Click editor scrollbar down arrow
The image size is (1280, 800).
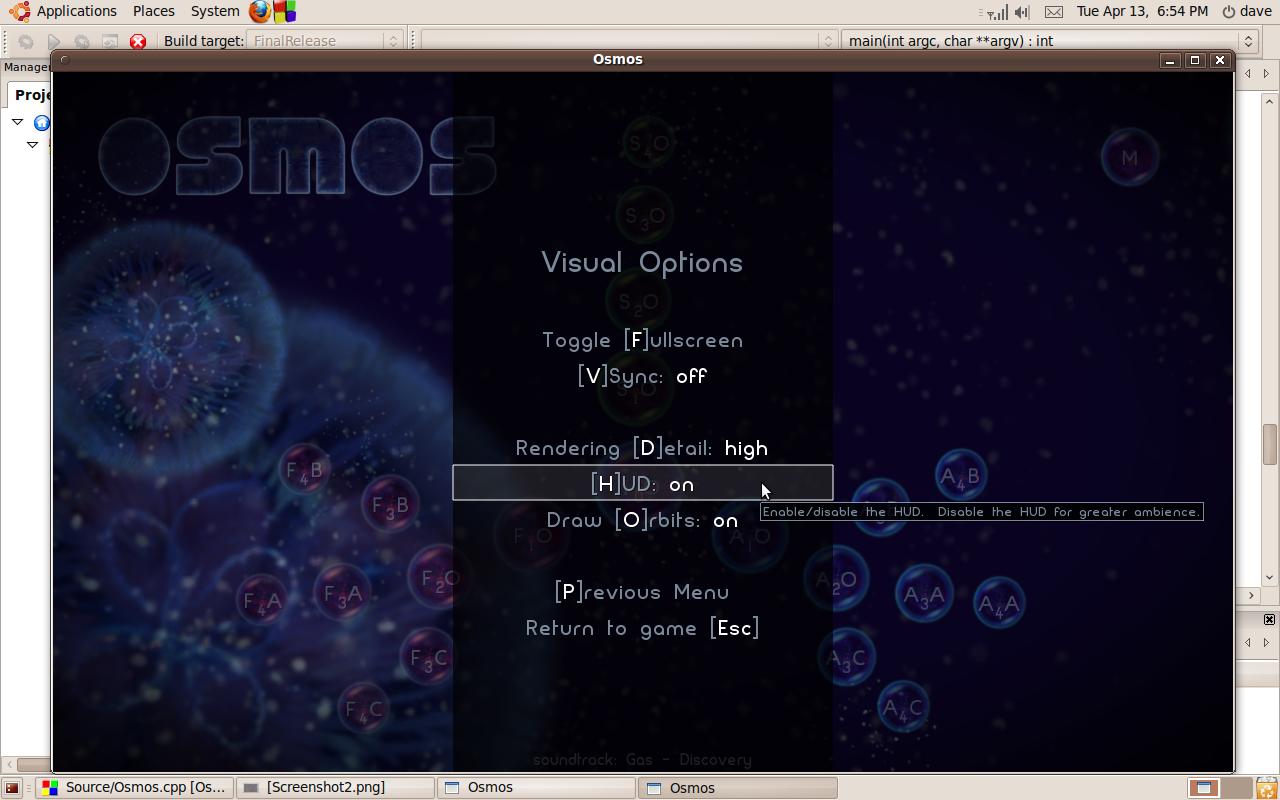click(x=1270, y=577)
